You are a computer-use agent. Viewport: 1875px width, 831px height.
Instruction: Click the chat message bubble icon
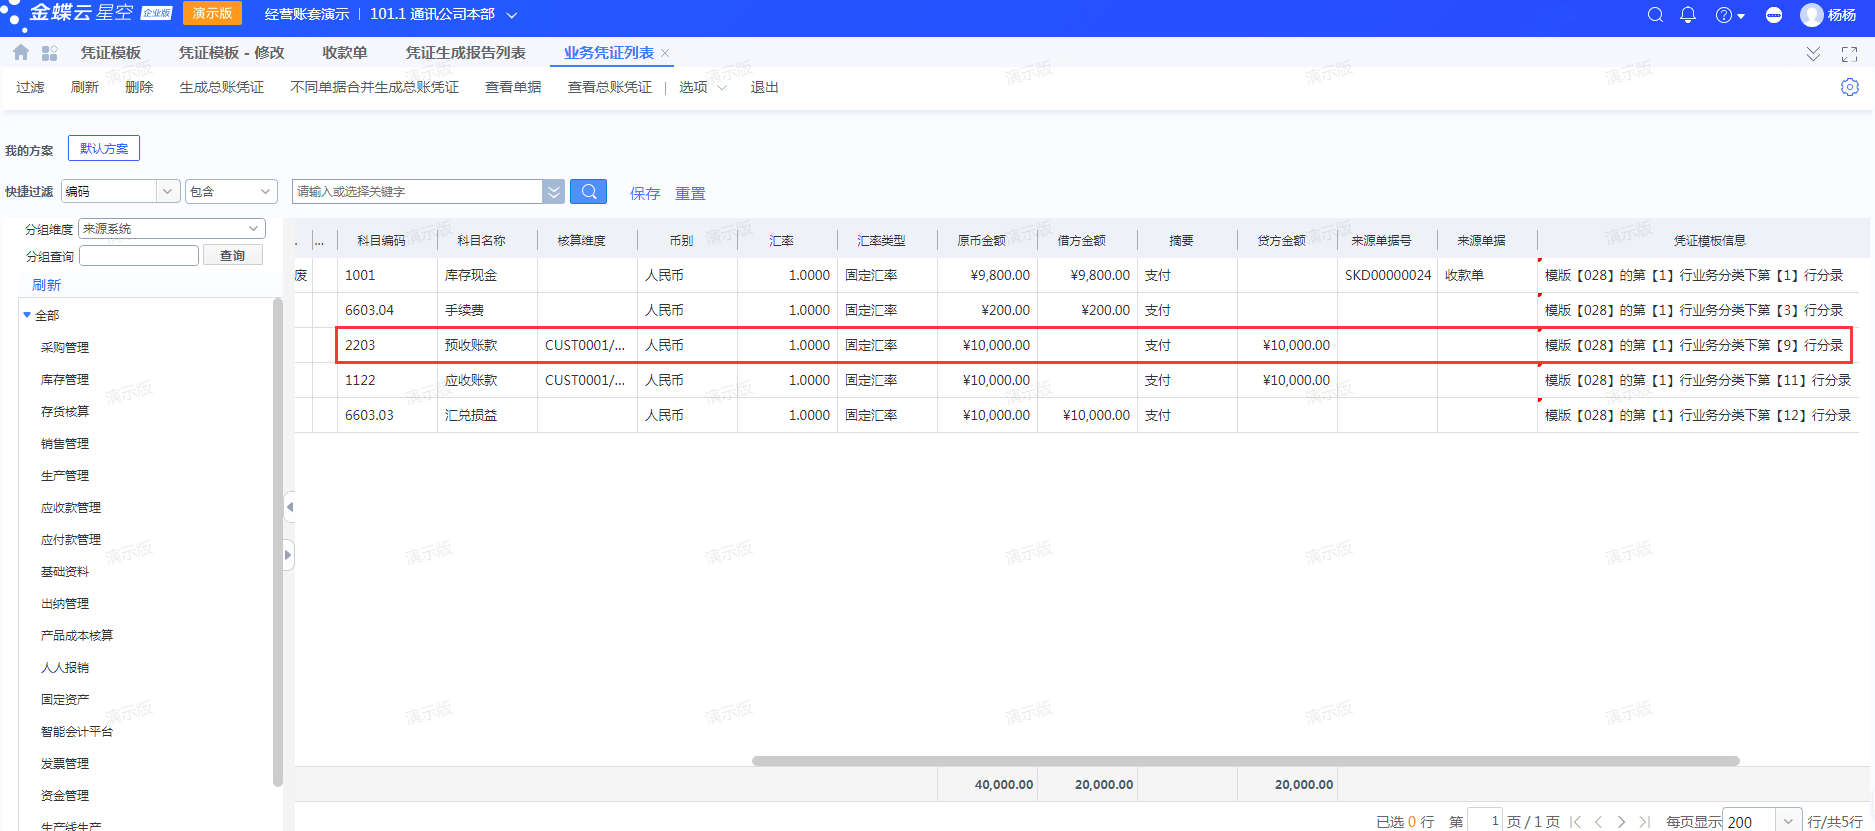(1774, 15)
